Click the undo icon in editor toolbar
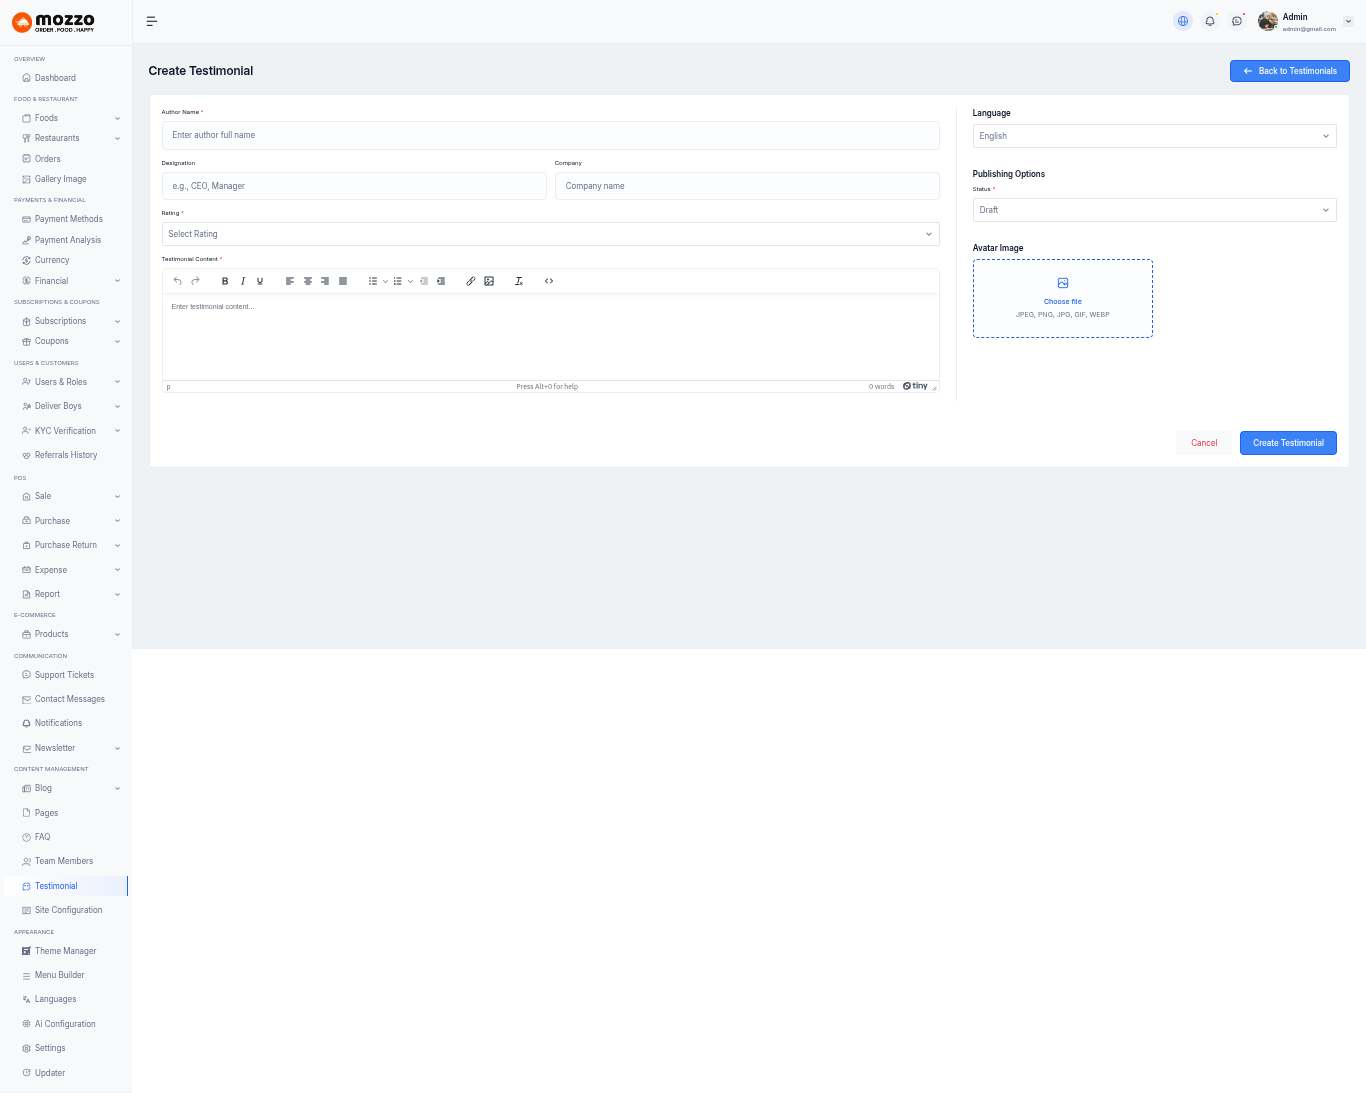1366x1093 pixels. point(178,281)
